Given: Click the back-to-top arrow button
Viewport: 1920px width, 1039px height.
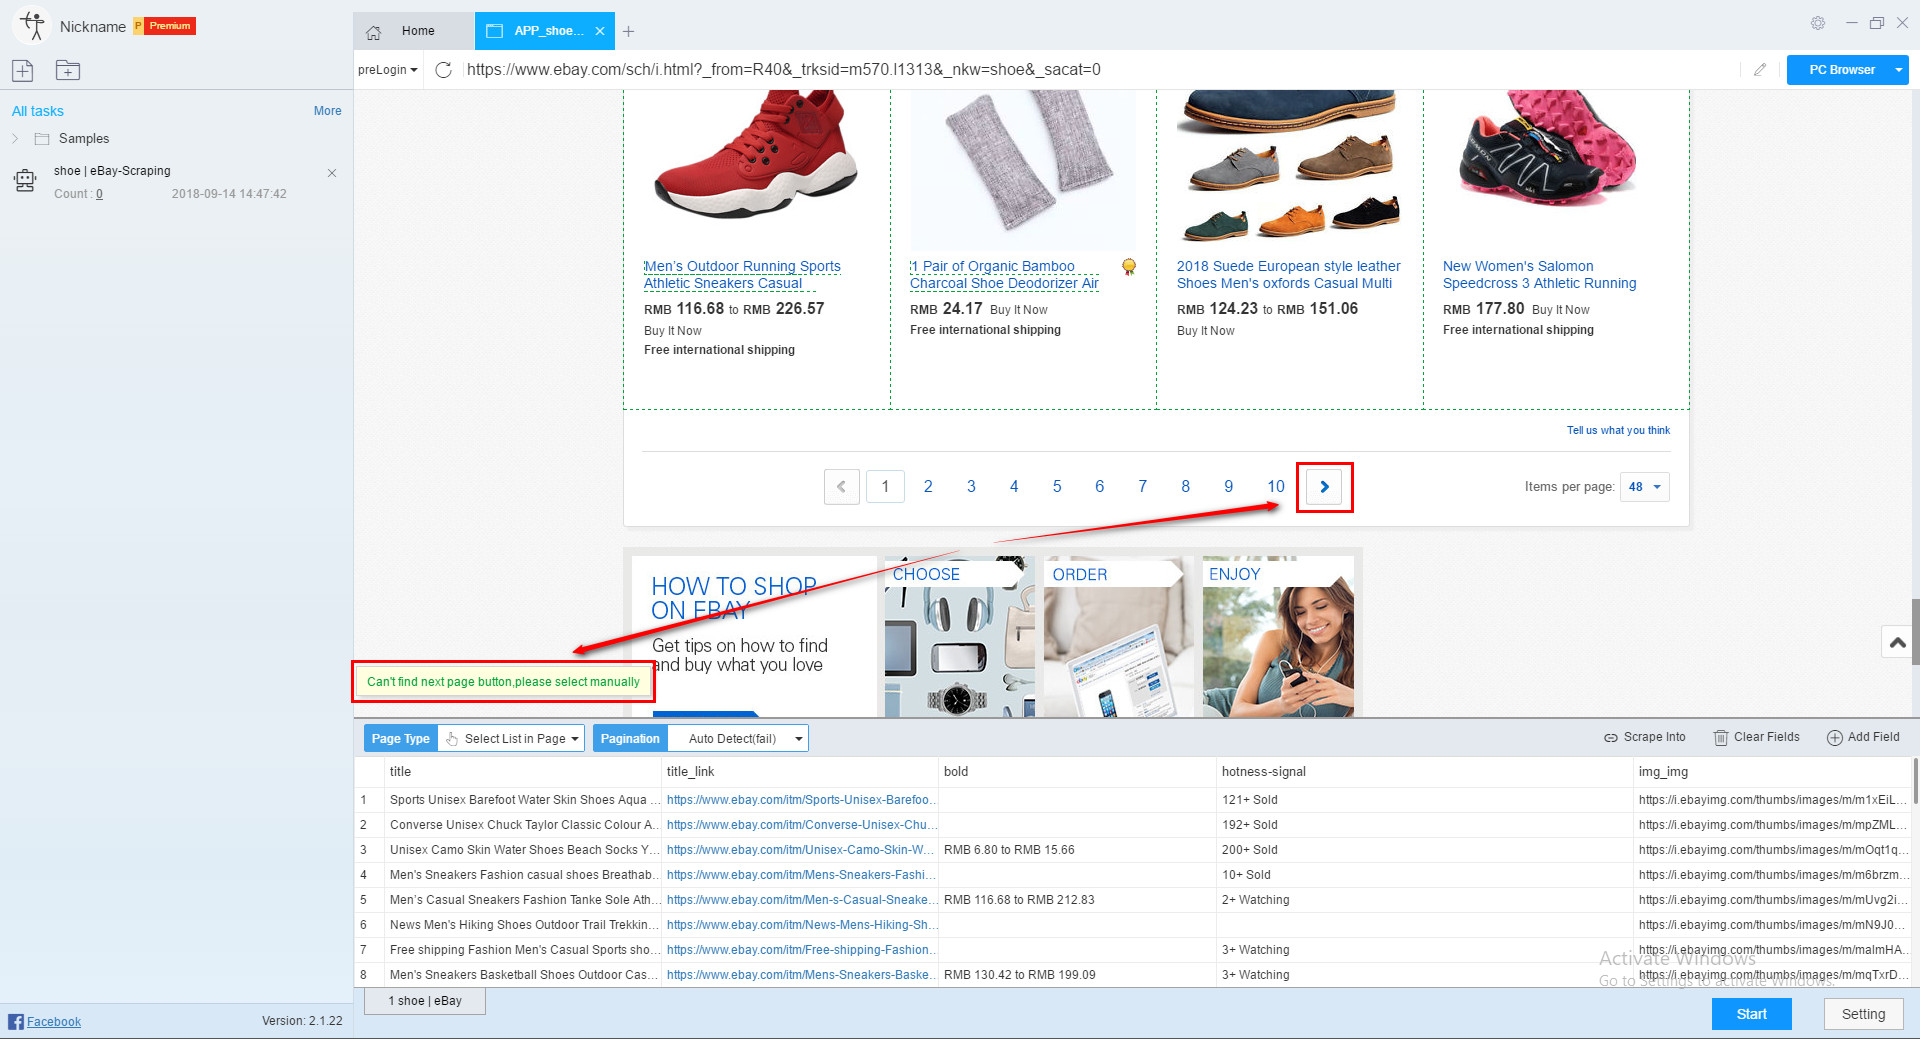Looking at the screenshot, I should coord(1897,642).
